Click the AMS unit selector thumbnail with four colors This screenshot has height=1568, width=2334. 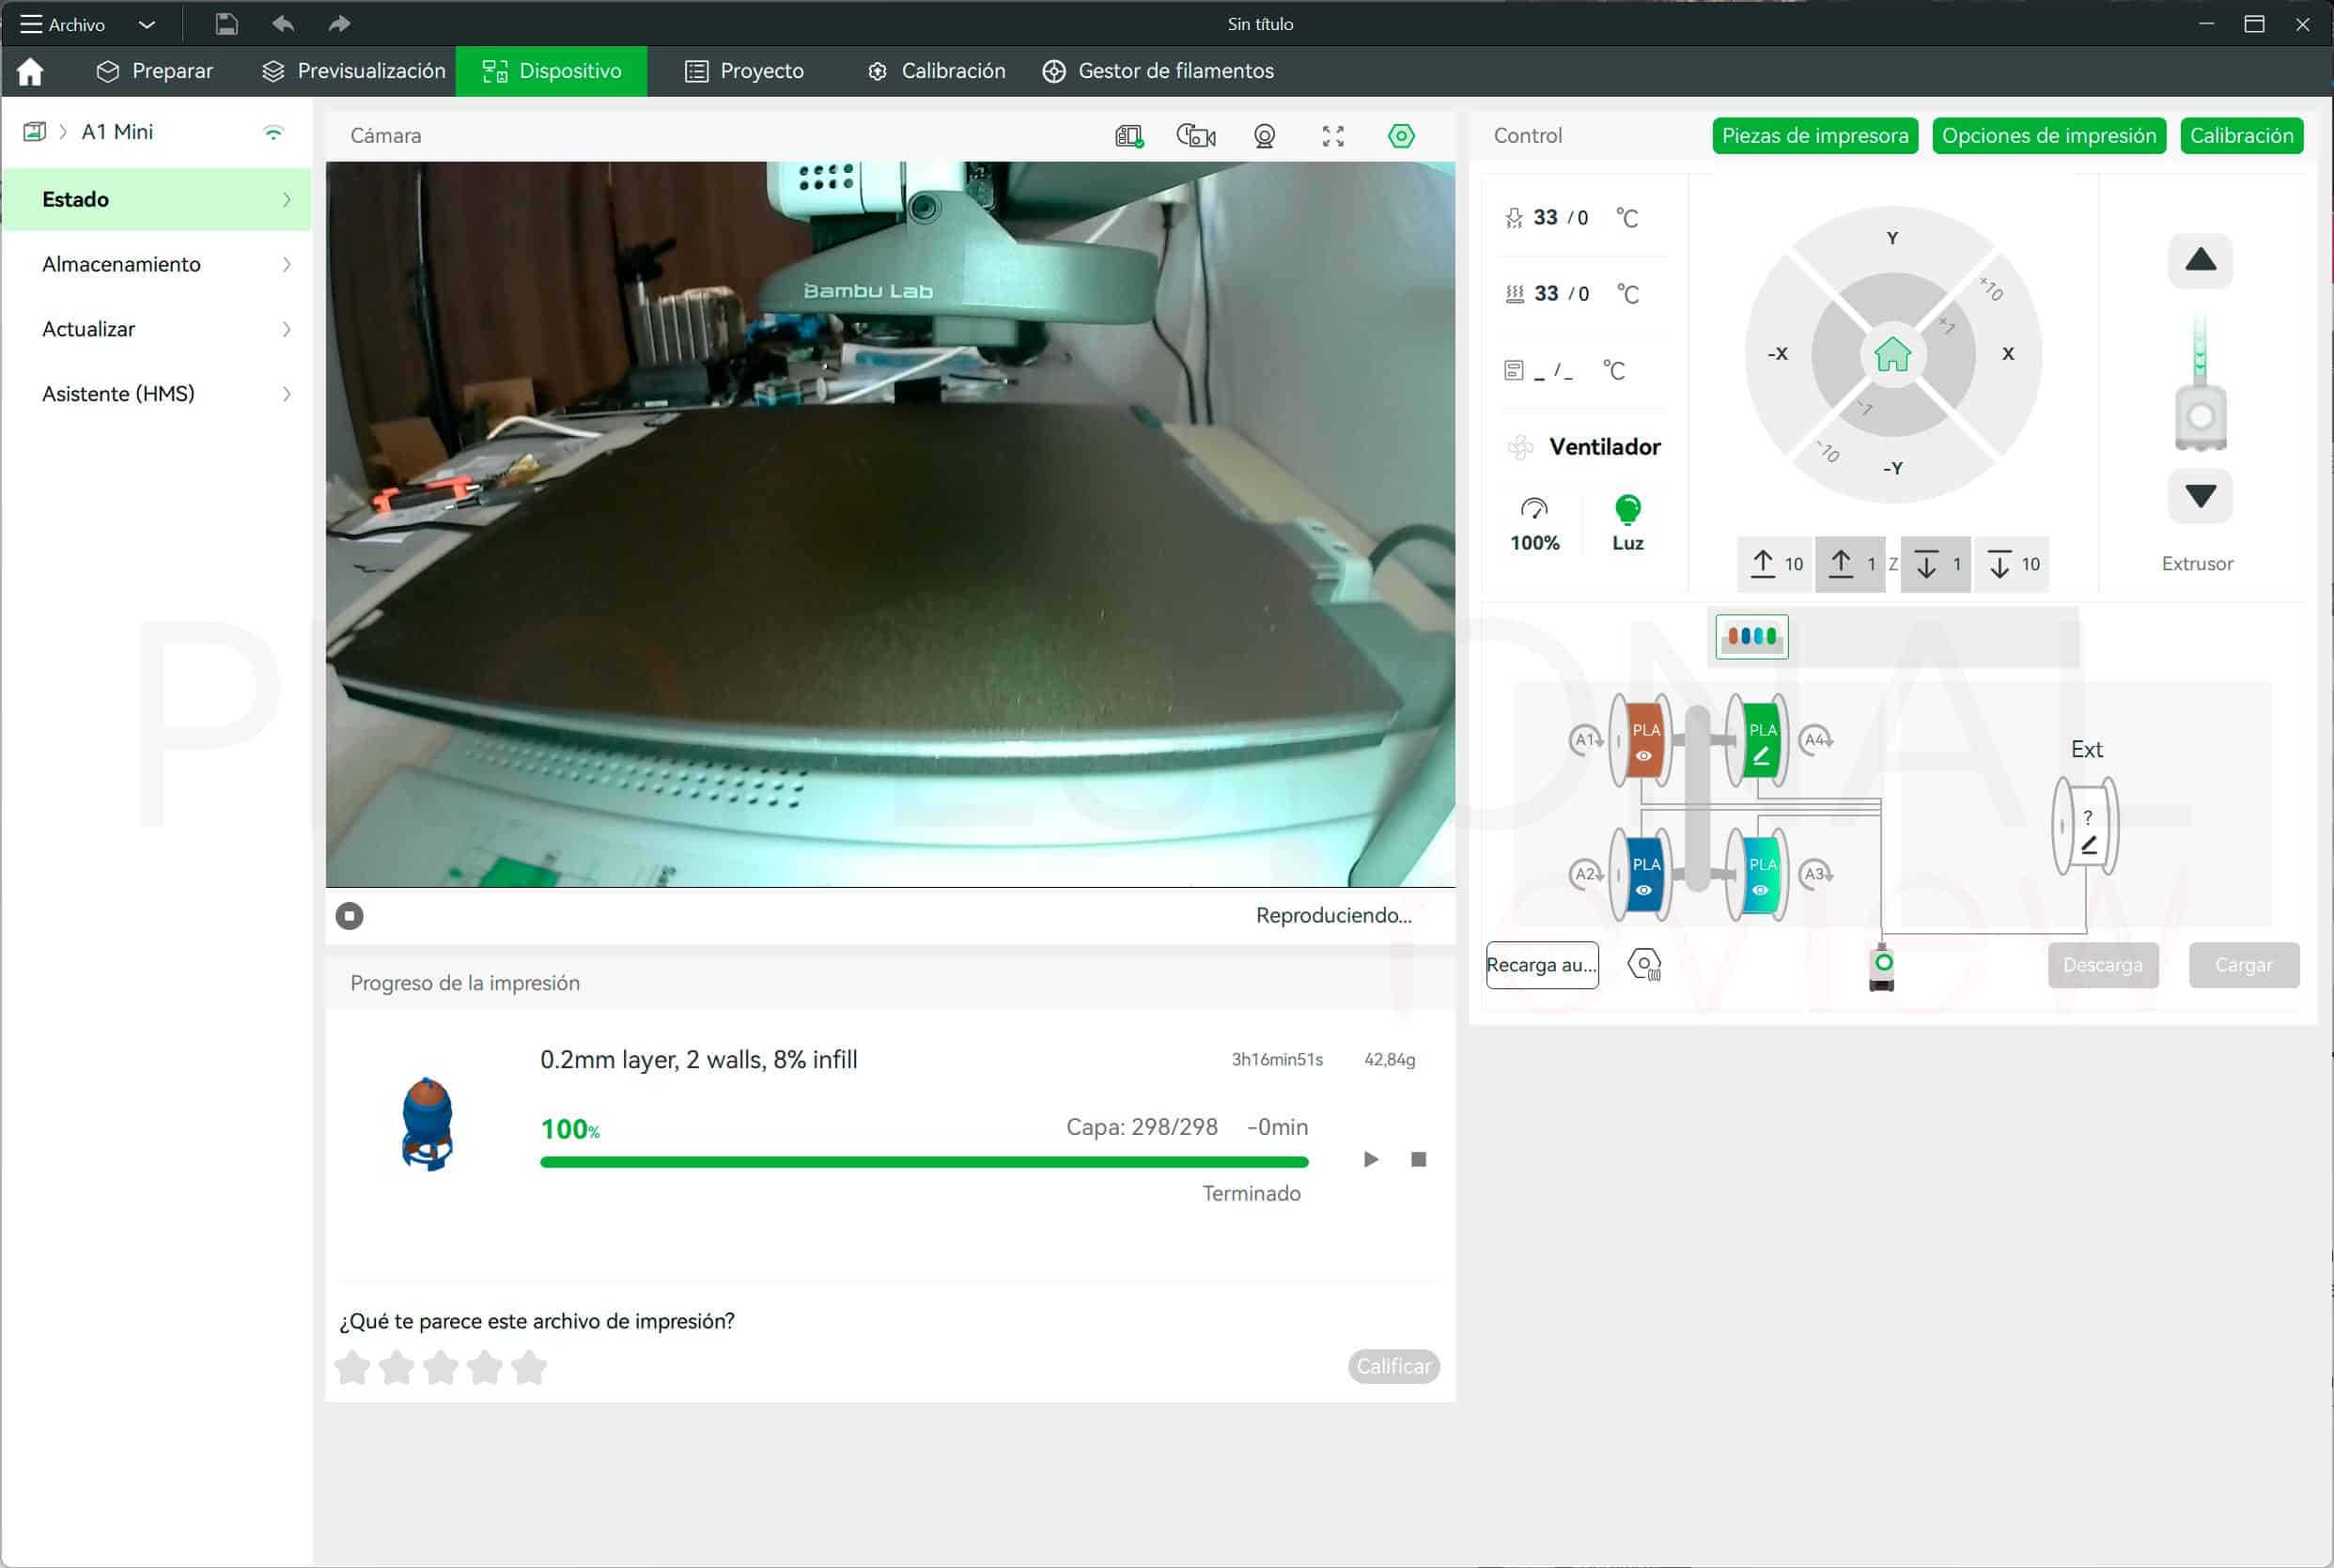click(1752, 636)
